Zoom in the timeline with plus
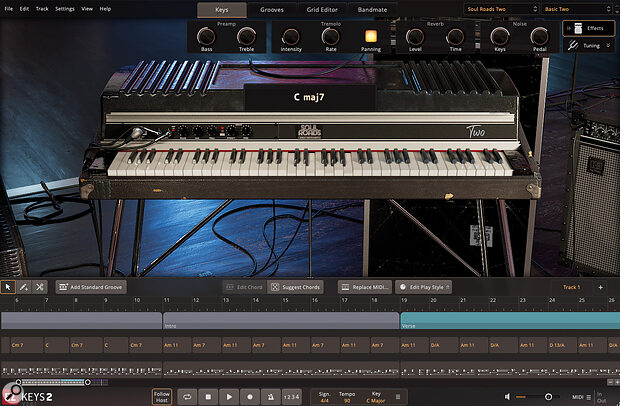 617,382
